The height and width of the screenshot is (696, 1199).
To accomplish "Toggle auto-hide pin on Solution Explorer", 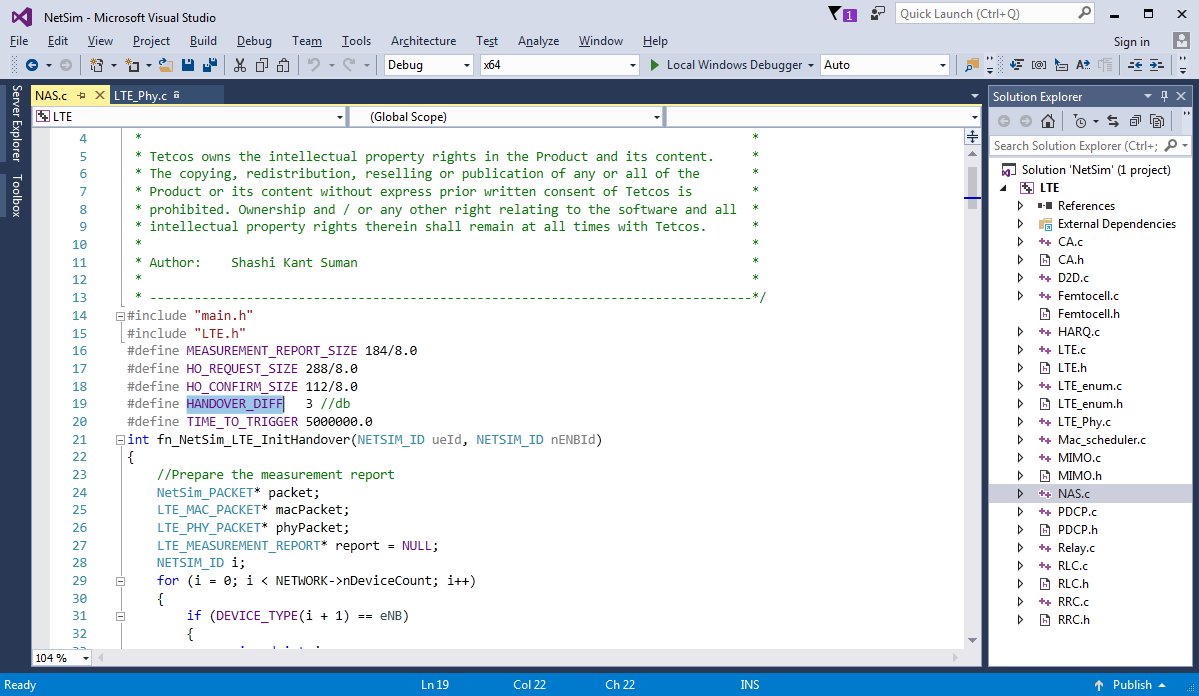I will (x=1165, y=96).
